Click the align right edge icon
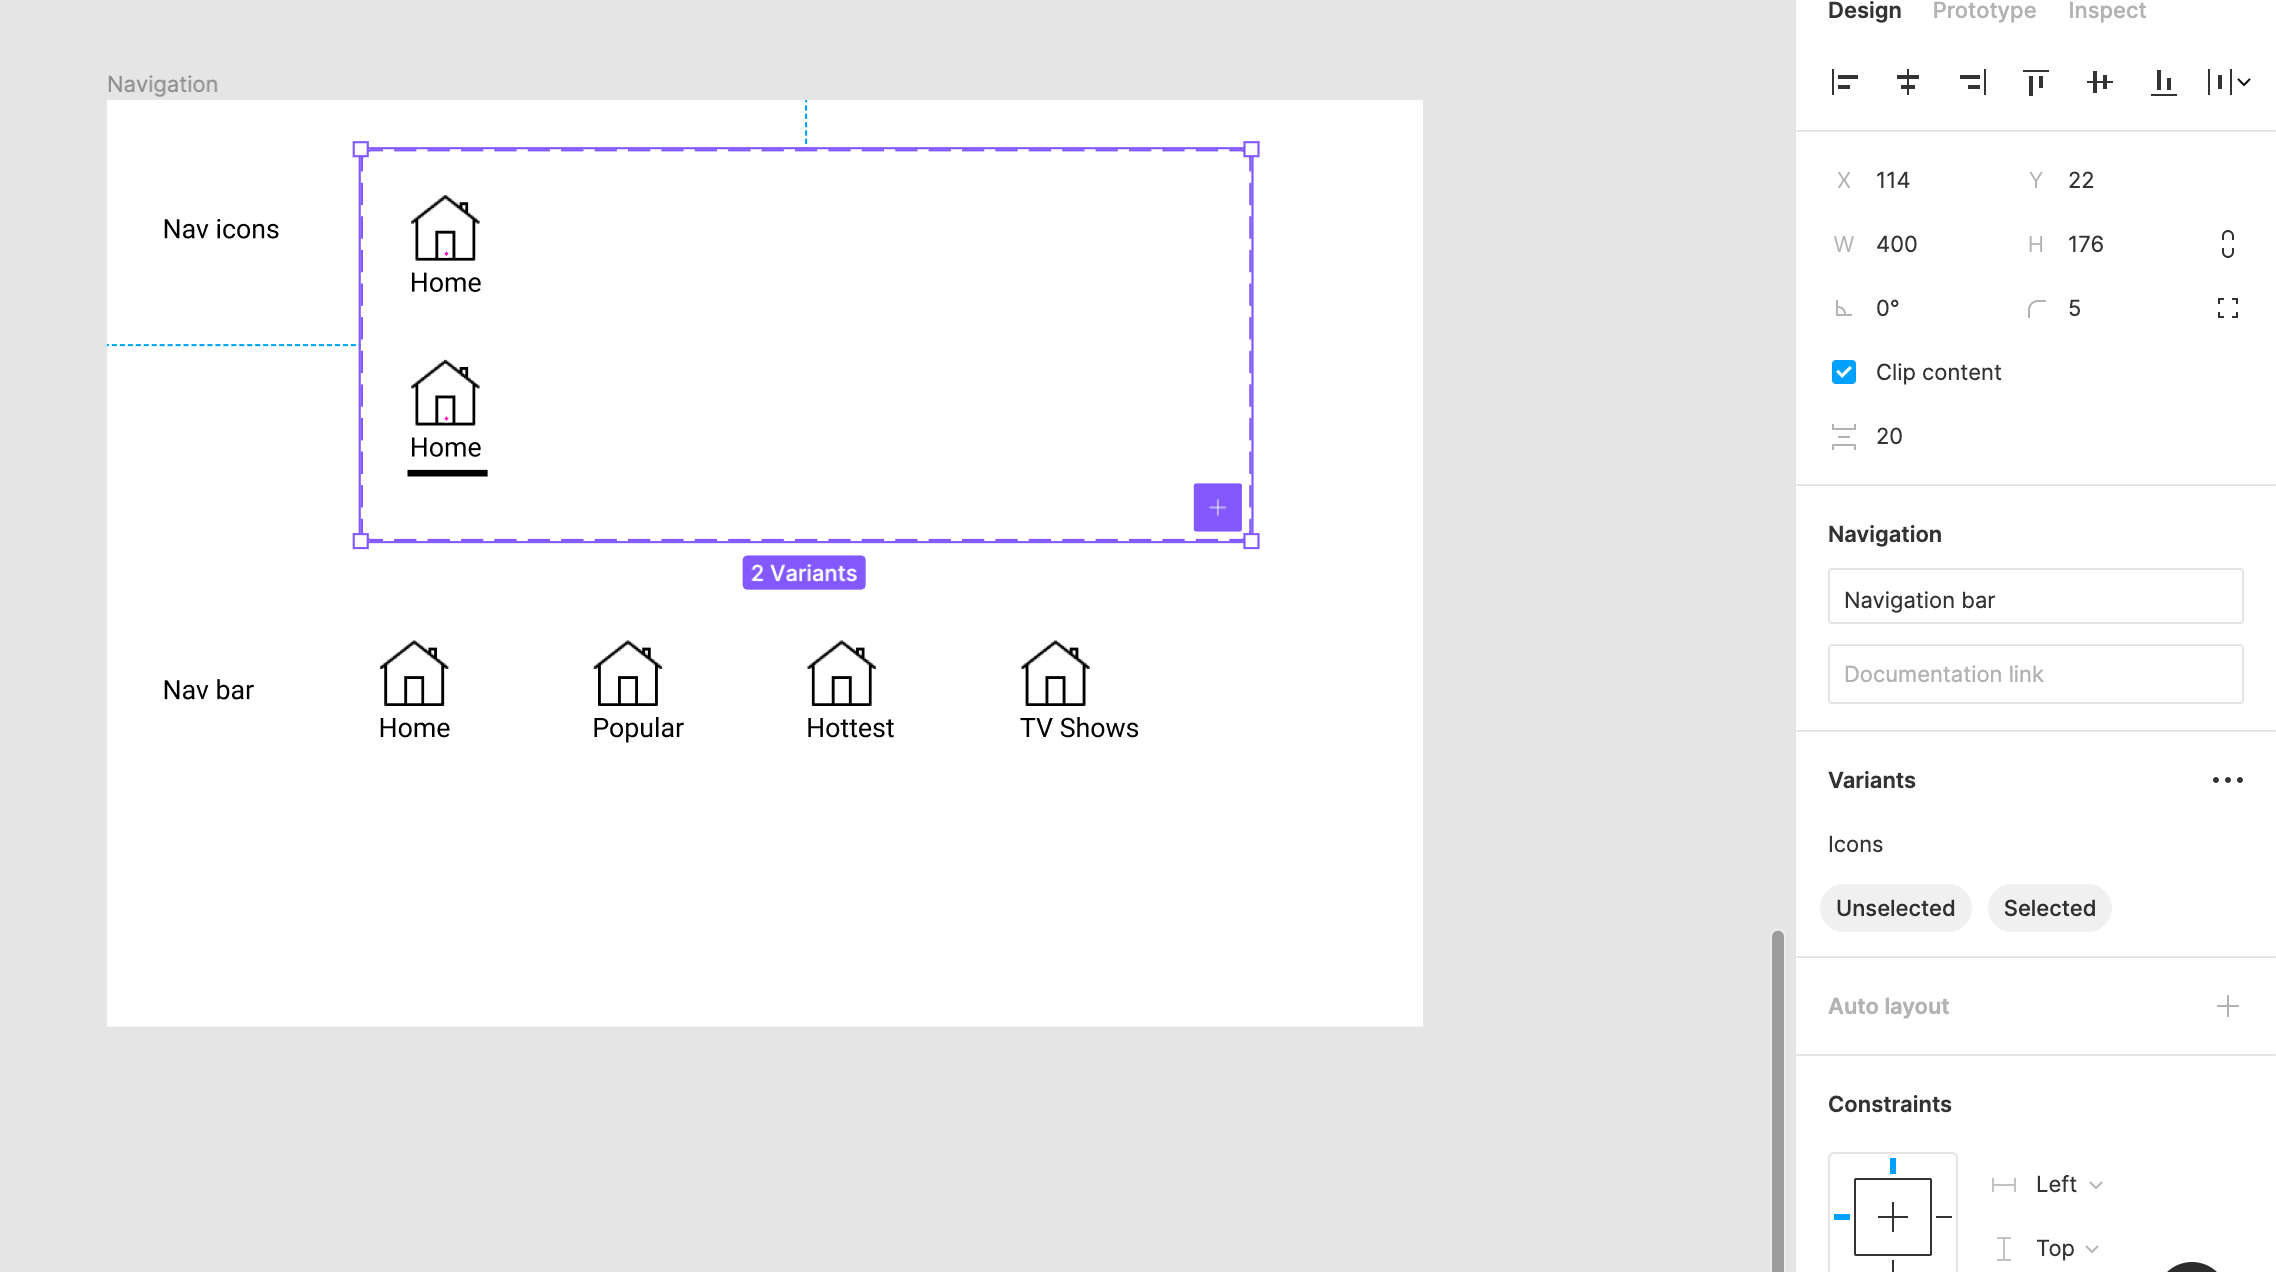This screenshot has width=2276, height=1272. [1971, 81]
